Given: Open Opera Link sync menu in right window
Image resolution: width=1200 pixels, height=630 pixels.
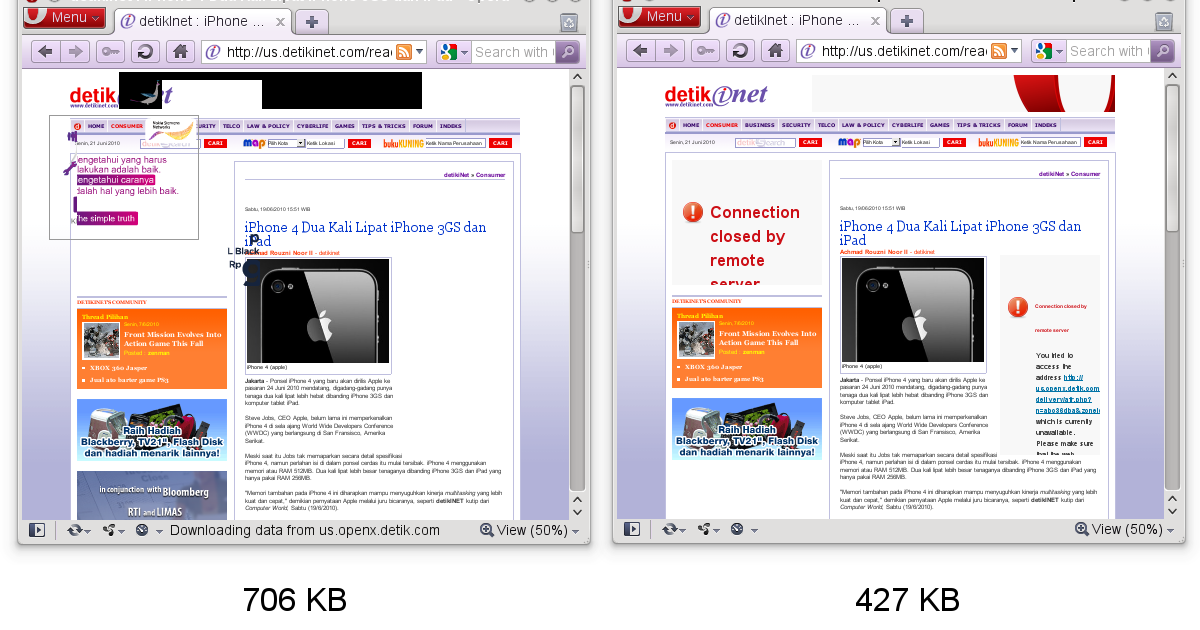Looking at the screenshot, I should coord(673,529).
